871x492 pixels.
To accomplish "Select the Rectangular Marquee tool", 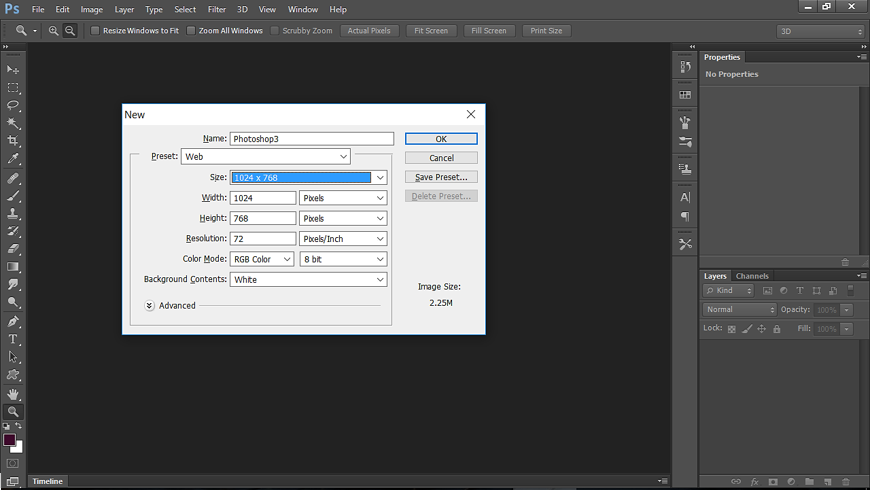I will [x=13, y=88].
